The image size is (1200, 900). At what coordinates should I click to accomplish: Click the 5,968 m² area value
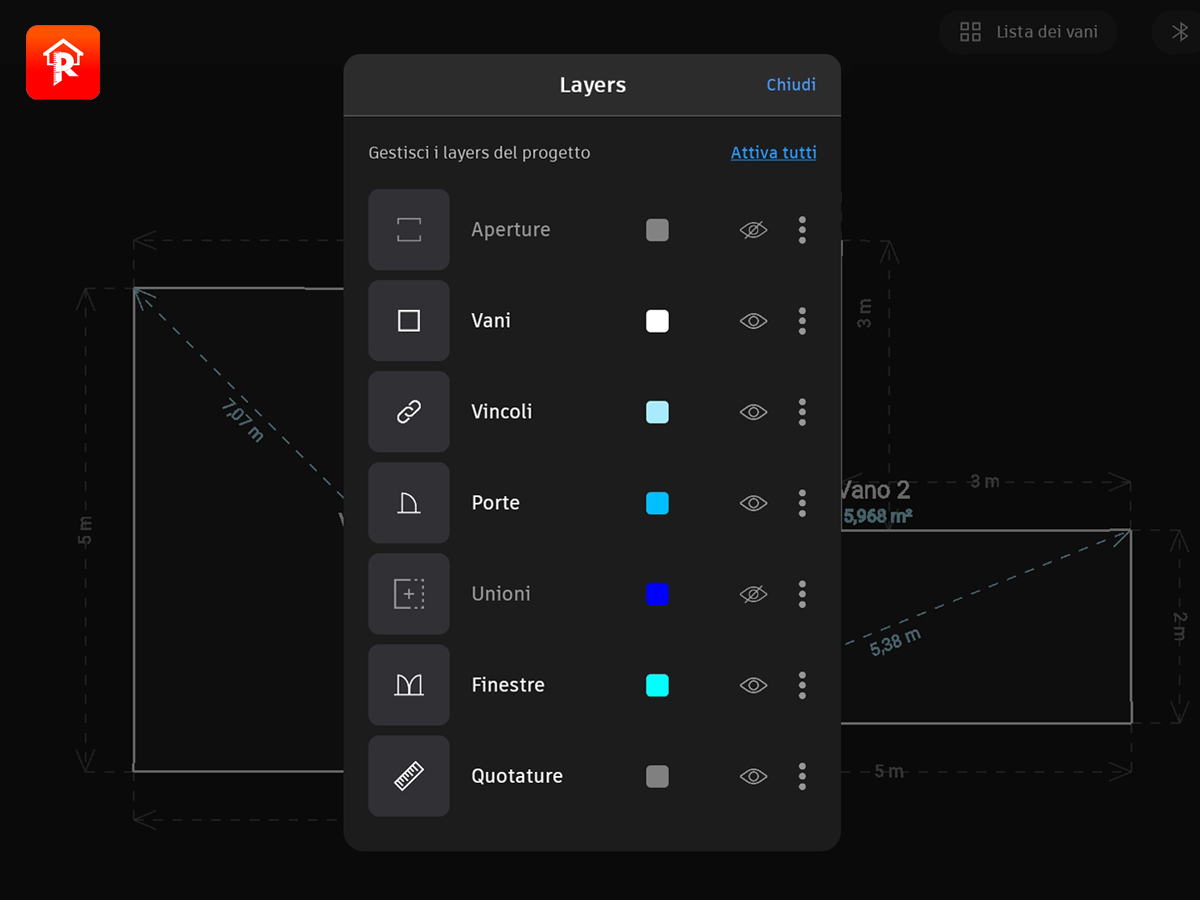coord(877,516)
